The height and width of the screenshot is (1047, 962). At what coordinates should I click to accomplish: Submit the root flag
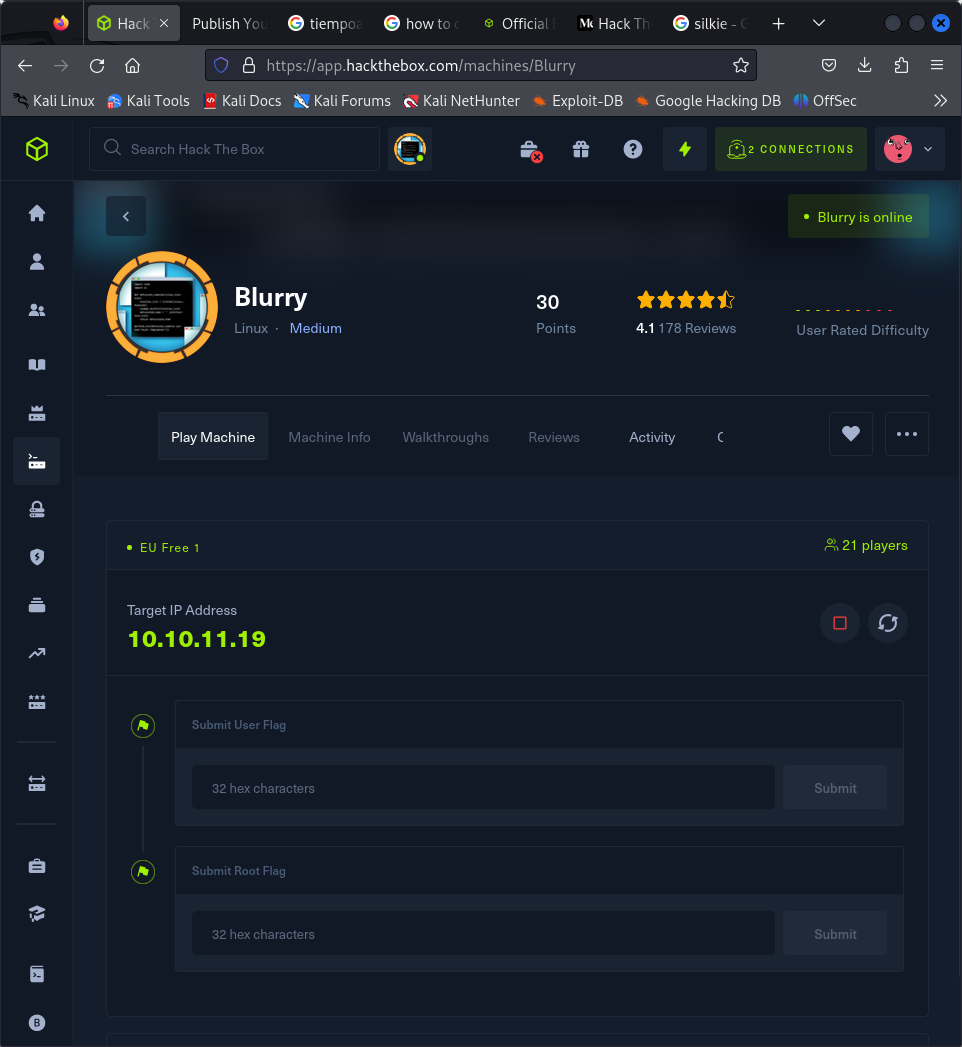point(834,934)
